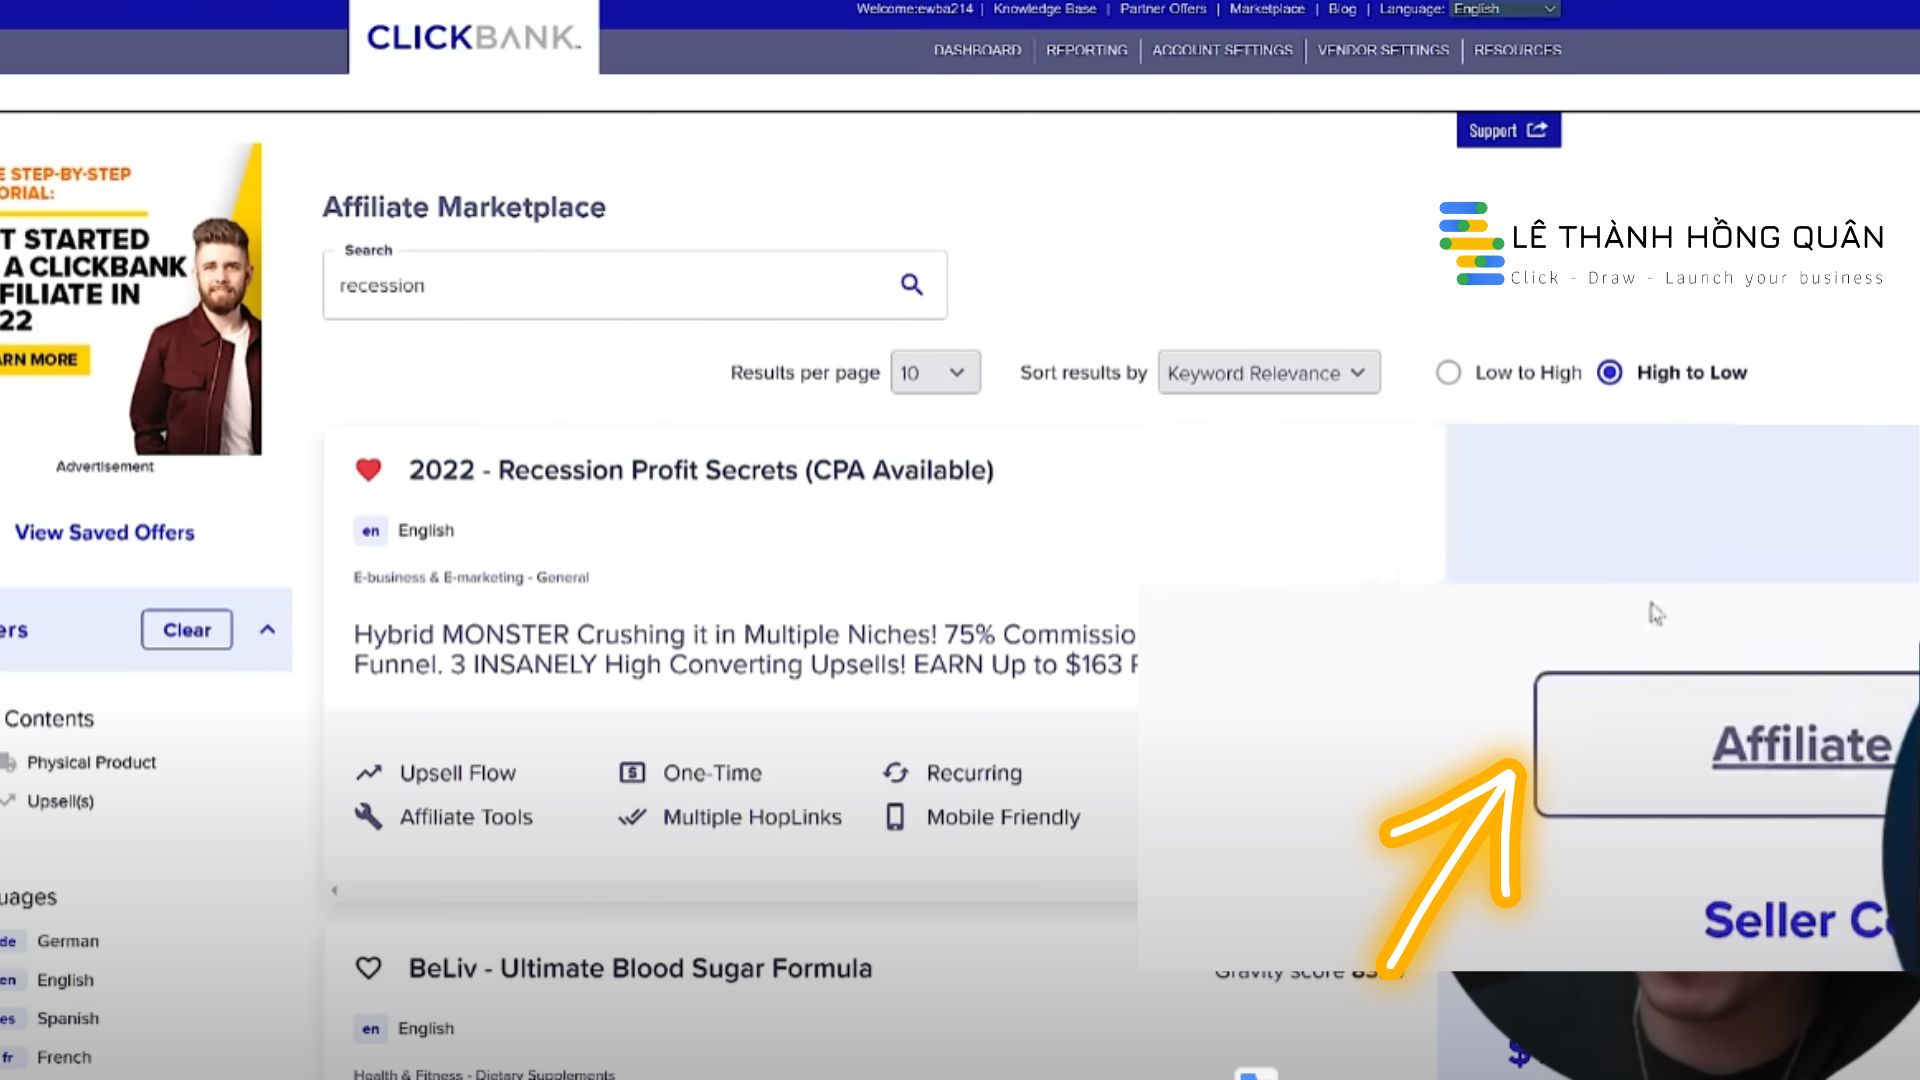Open the Sort results by dropdown
This screenshot has width=1920, height=1080.
click(x=1268, y=373)
